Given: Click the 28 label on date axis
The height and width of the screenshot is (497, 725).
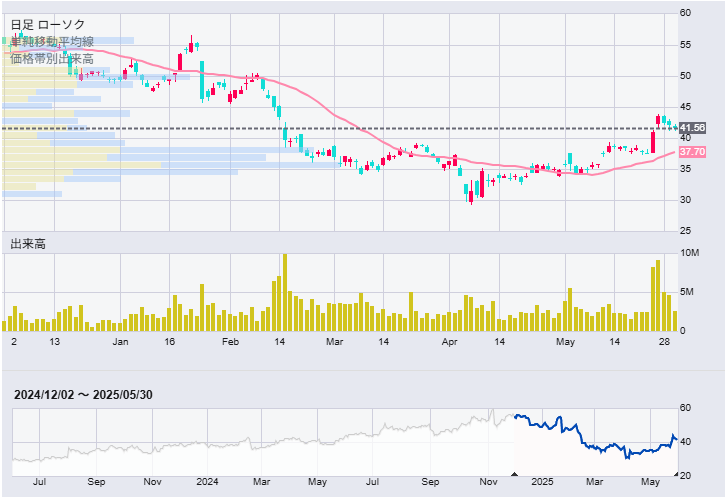Looking at the screenshot, I should 664,342.
